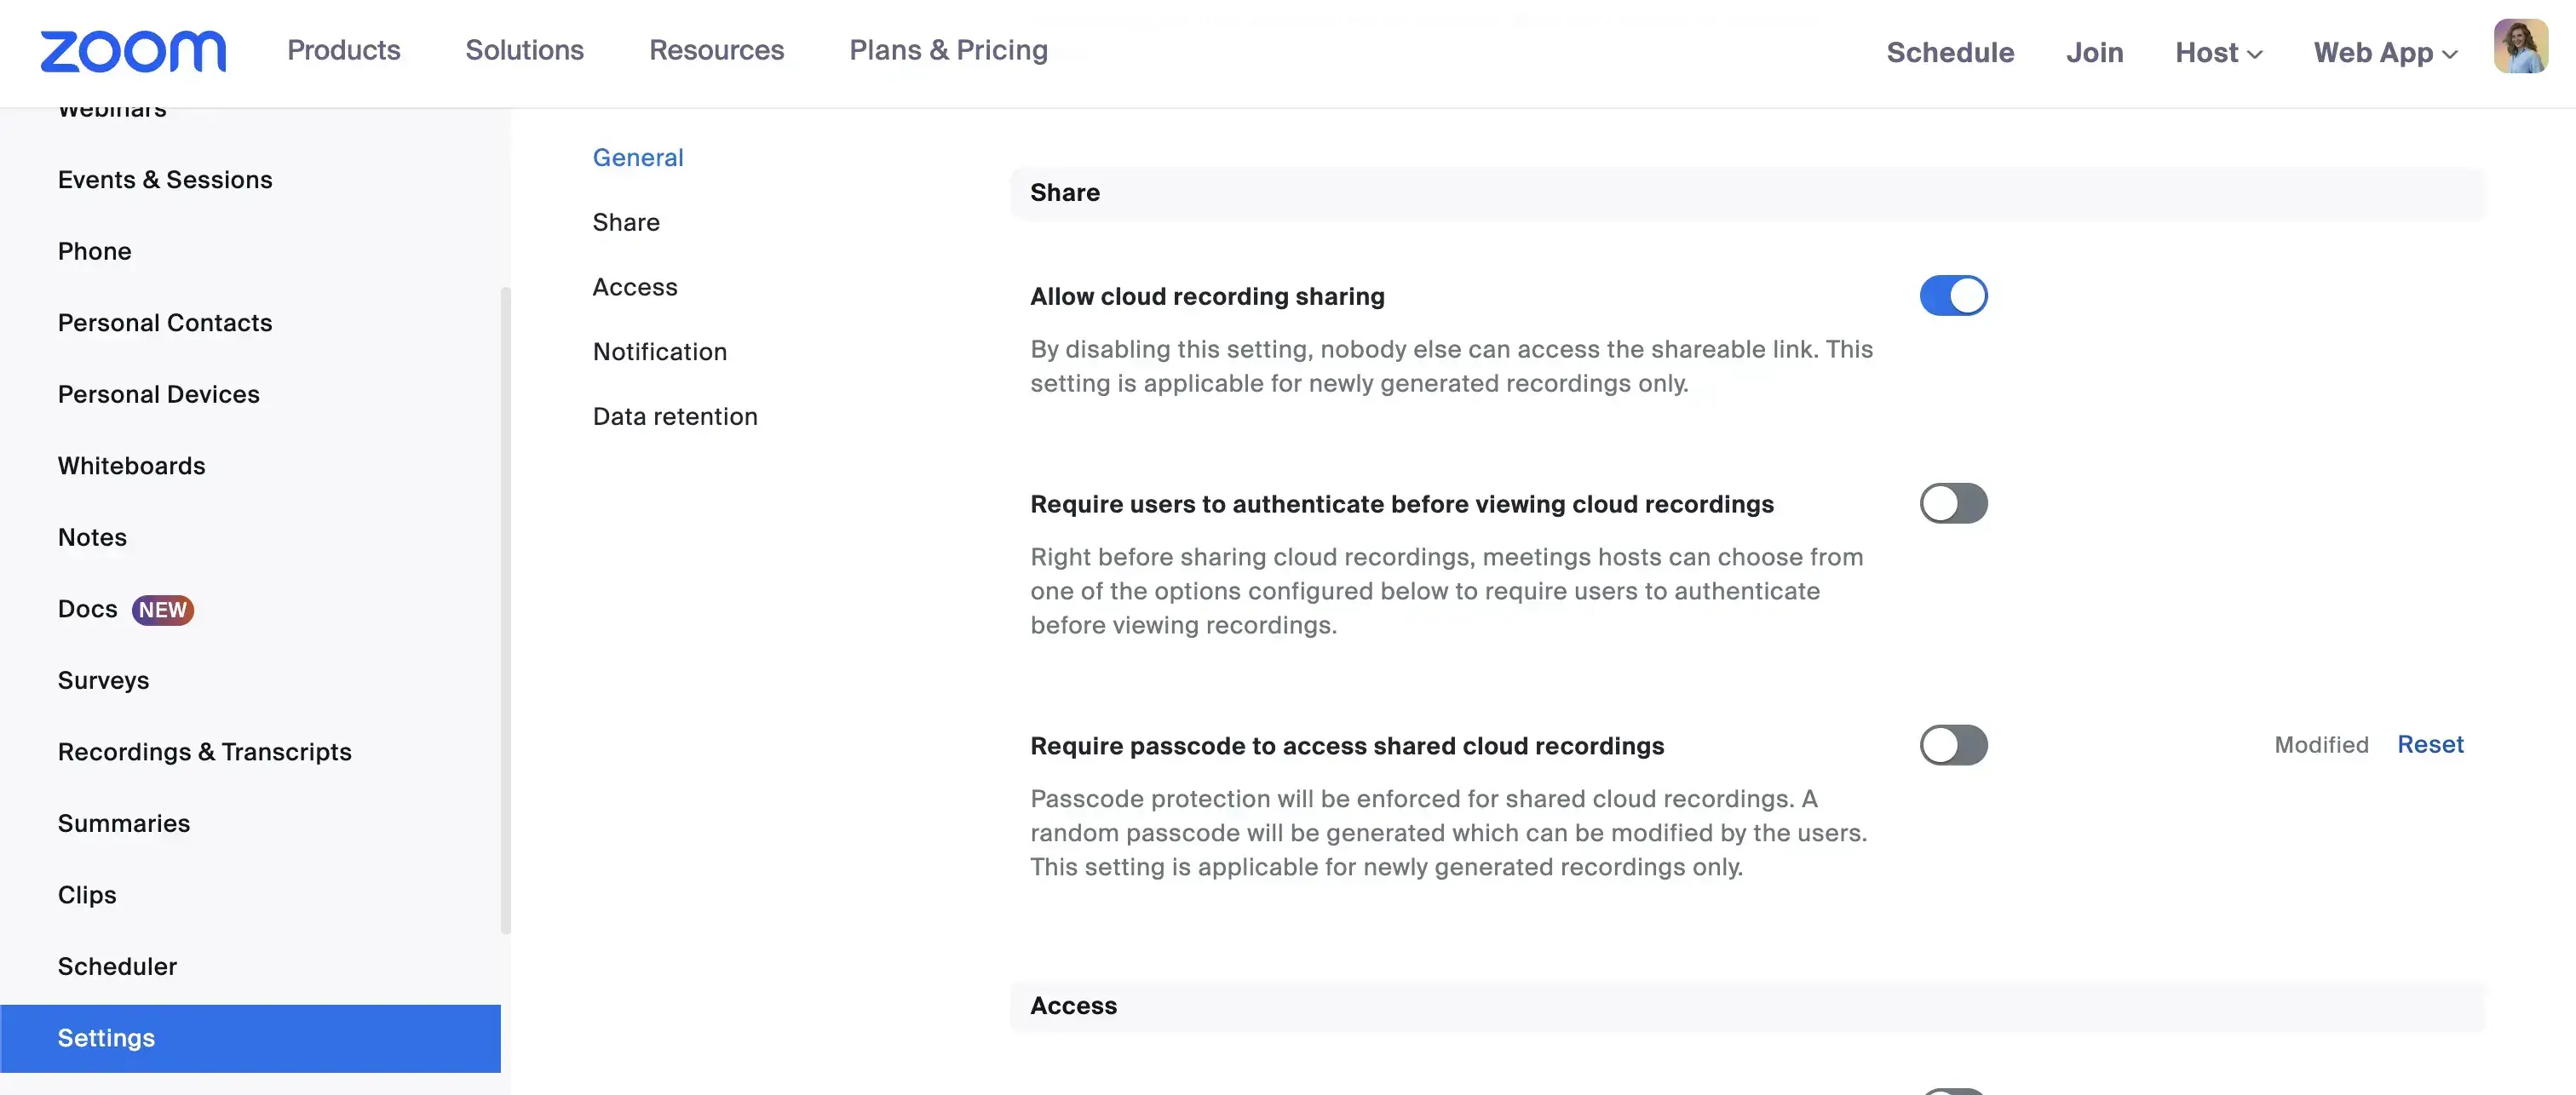
Task: Jump to the Data retention section
Action: pyautogui.click(x=674, y=416)
